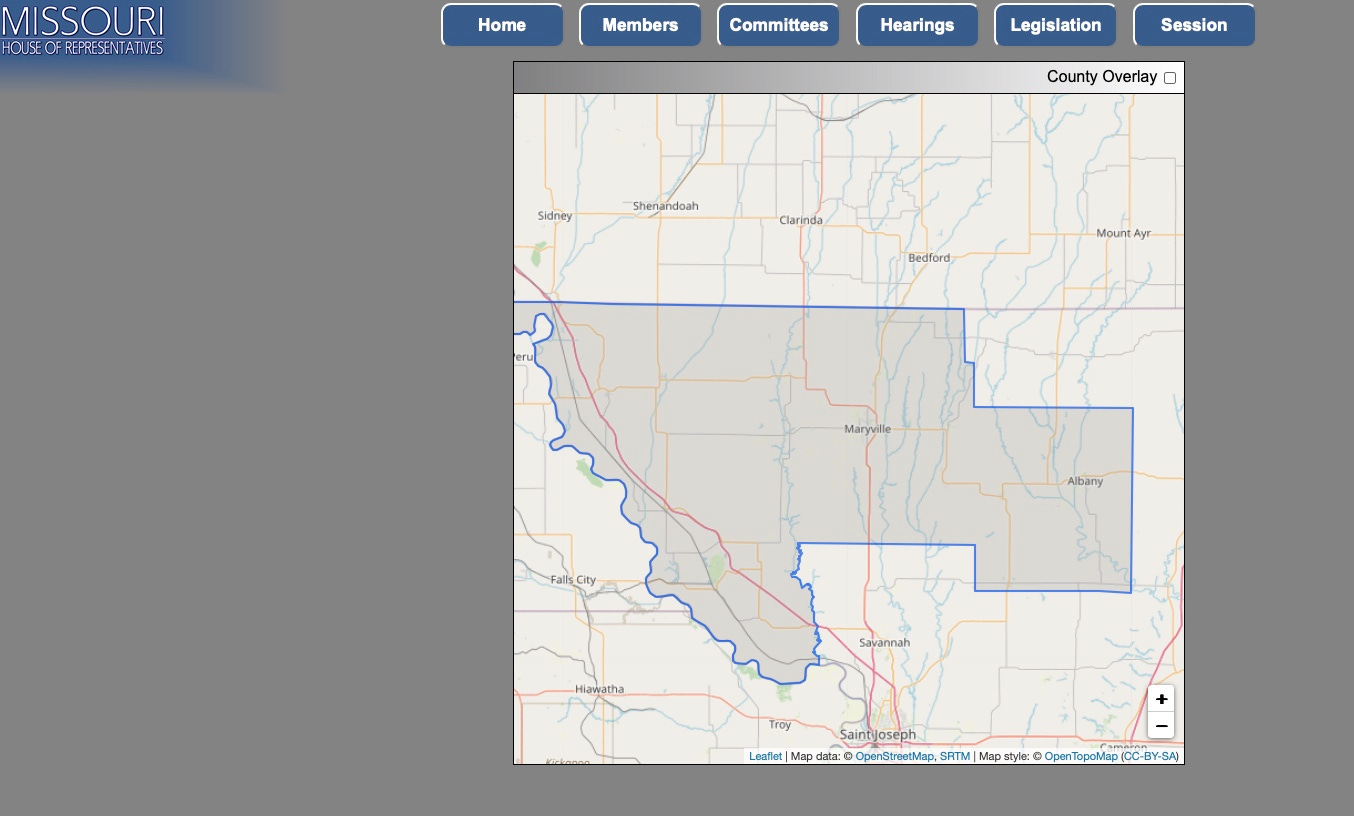Screen dimensions: 1354x816
Task: Follow the Leaflet attribution link
Action: point(765,757)
